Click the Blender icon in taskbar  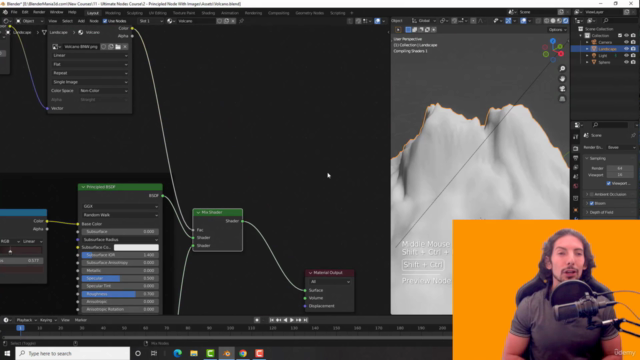point(227,353)
